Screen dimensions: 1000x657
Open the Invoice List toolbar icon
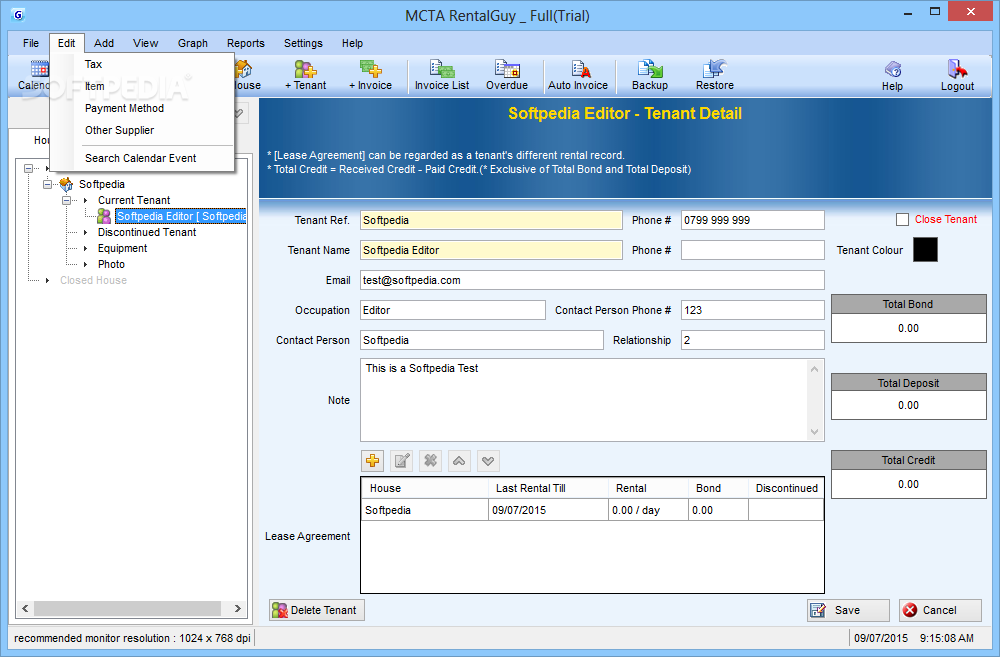point(442,75)
